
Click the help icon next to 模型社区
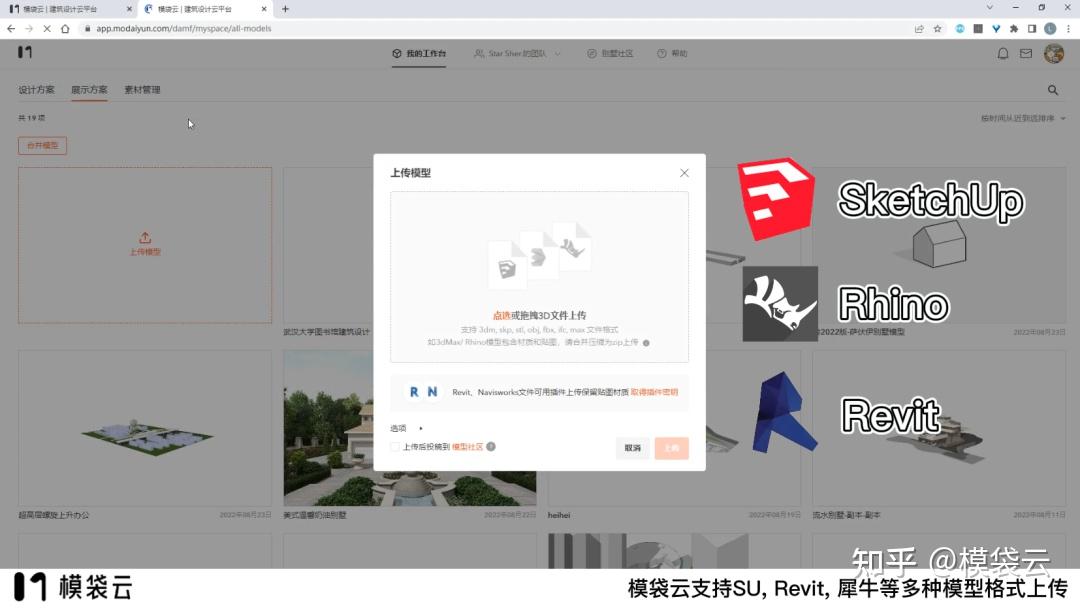coord(491,447)
